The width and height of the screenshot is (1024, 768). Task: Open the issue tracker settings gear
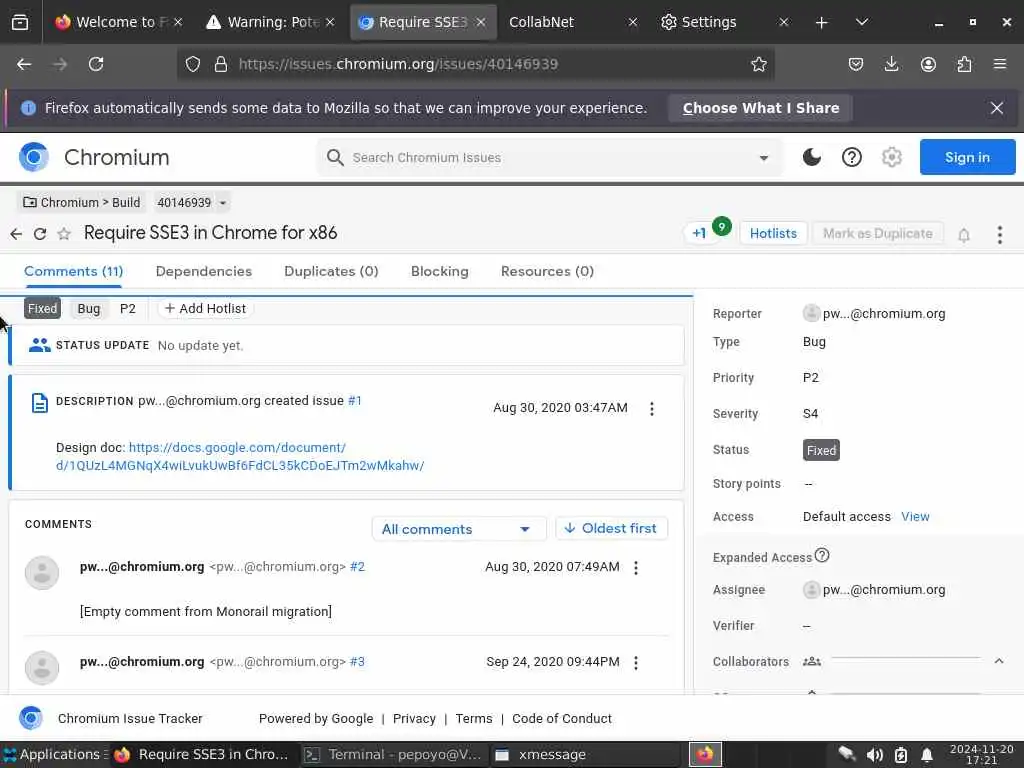point(891,157)
